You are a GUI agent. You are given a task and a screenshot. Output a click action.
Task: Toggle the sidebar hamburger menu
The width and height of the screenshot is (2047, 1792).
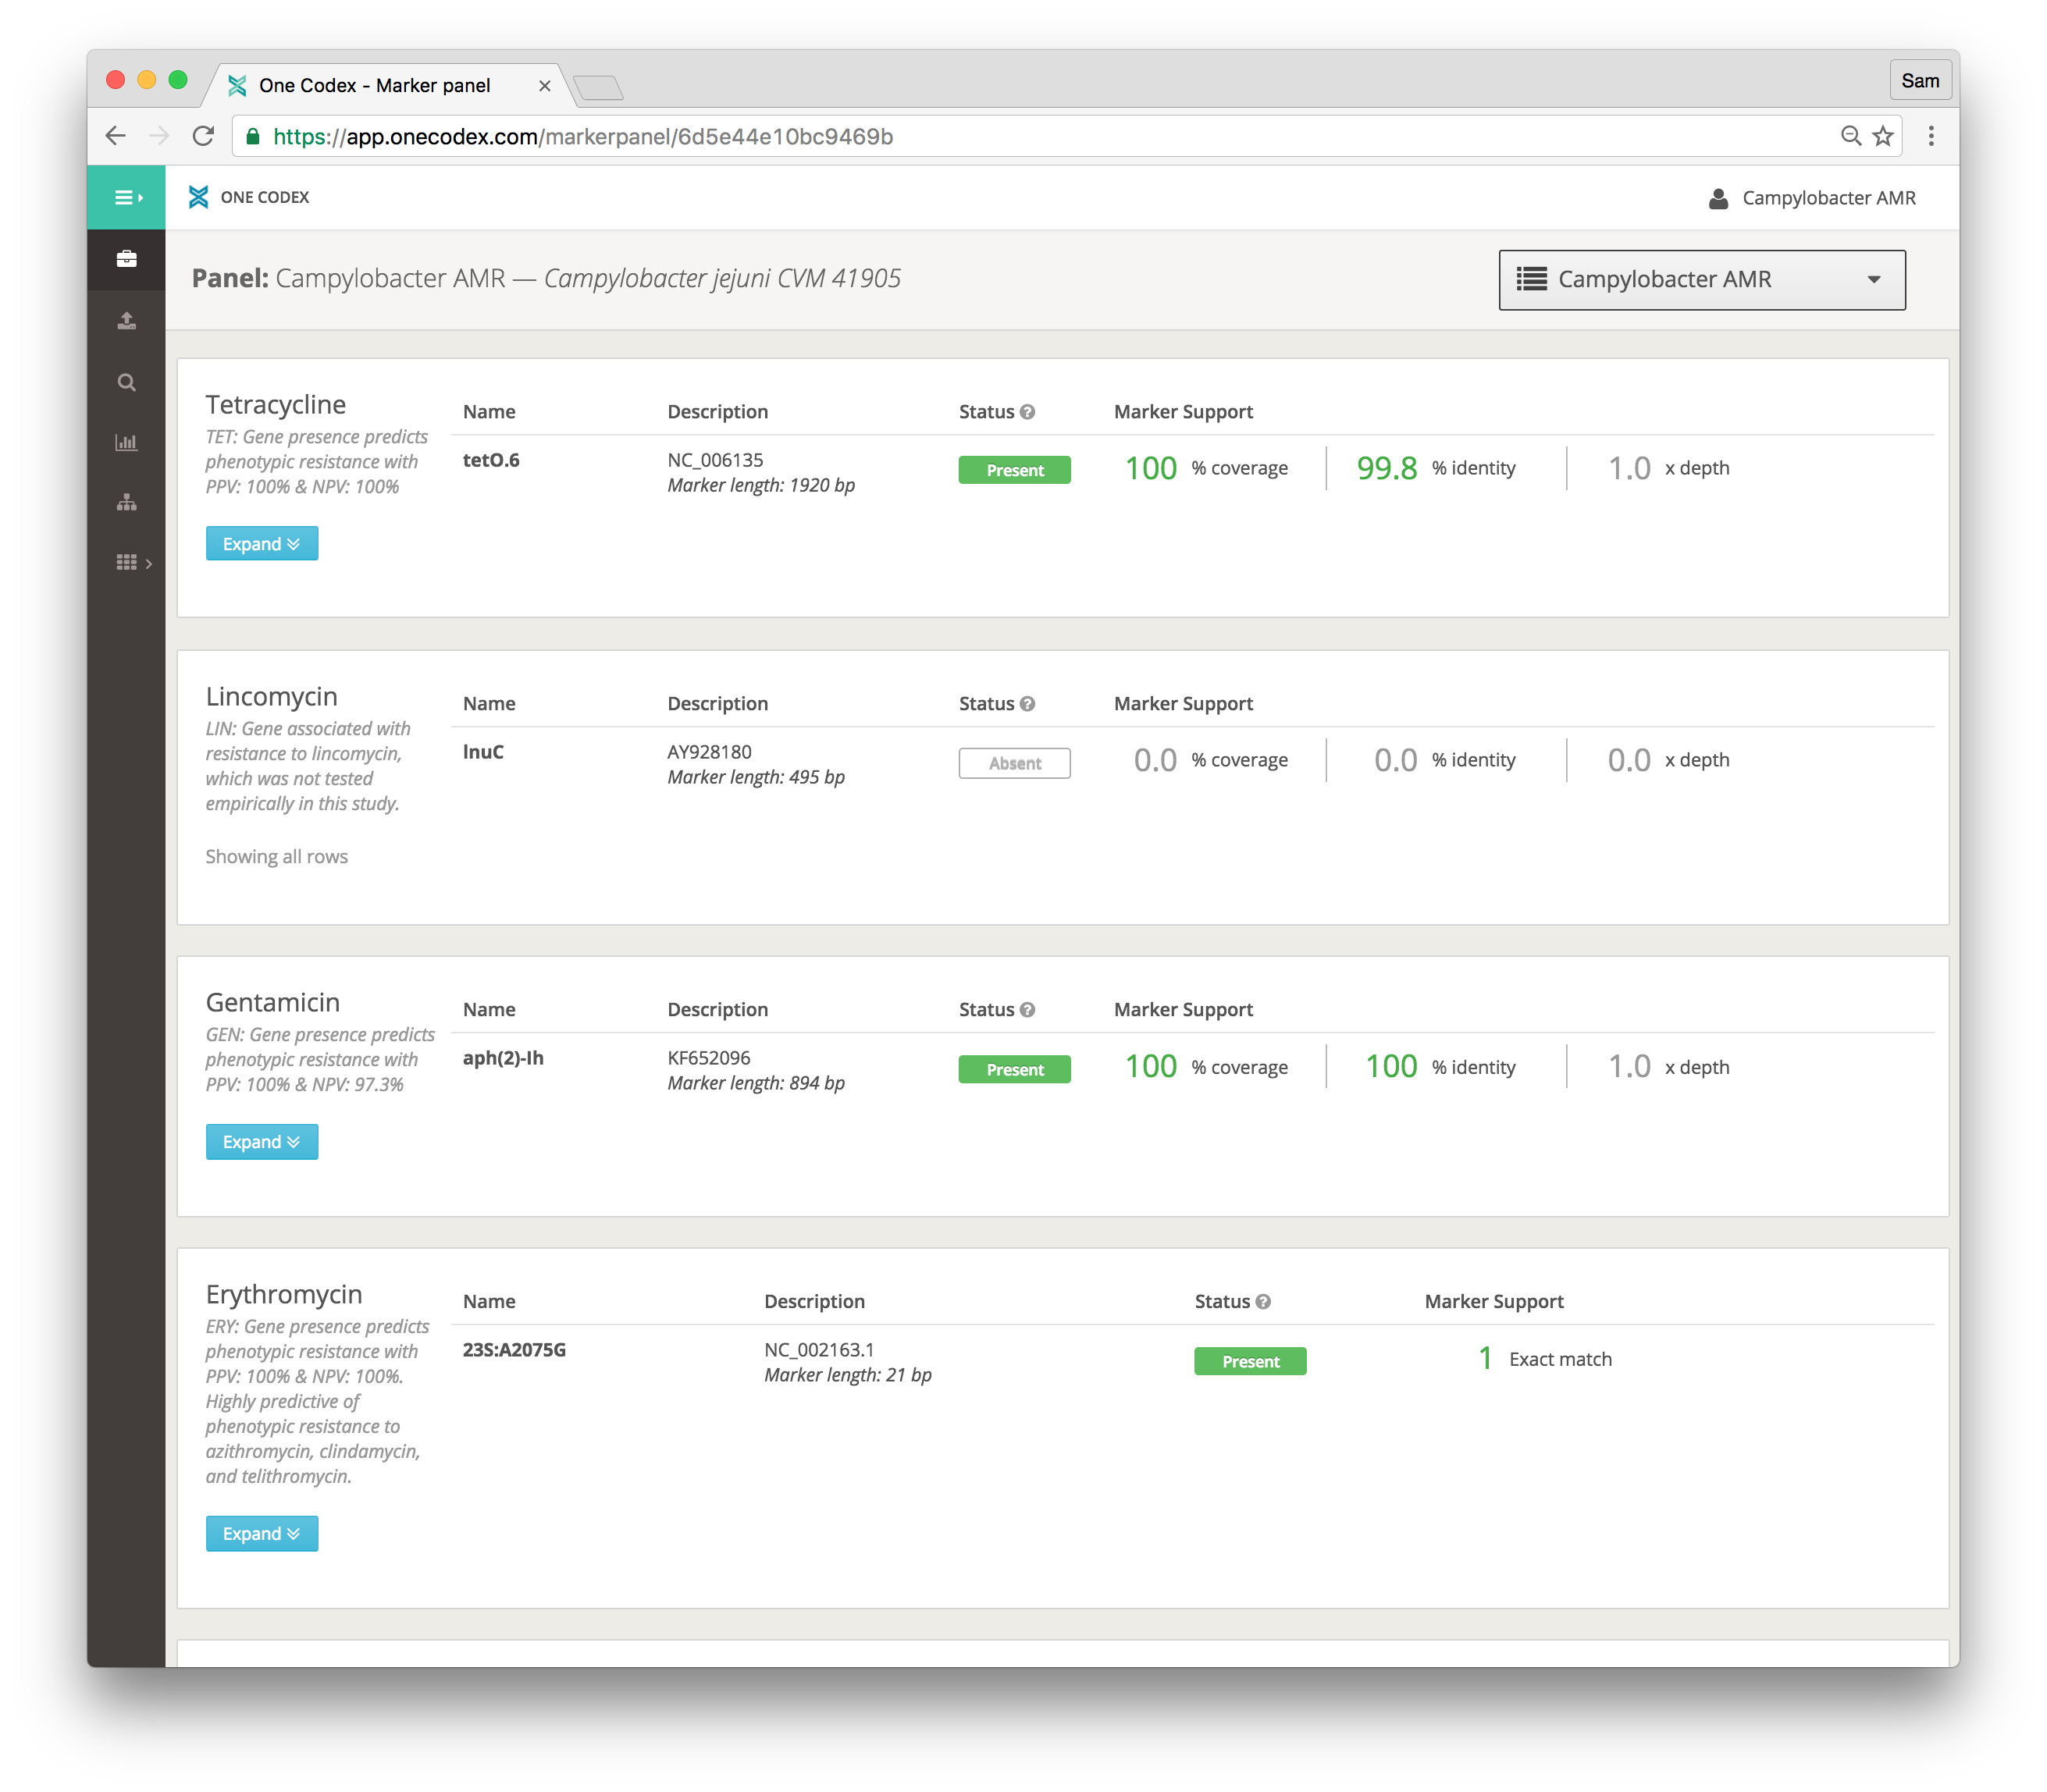tap(127, 197)
